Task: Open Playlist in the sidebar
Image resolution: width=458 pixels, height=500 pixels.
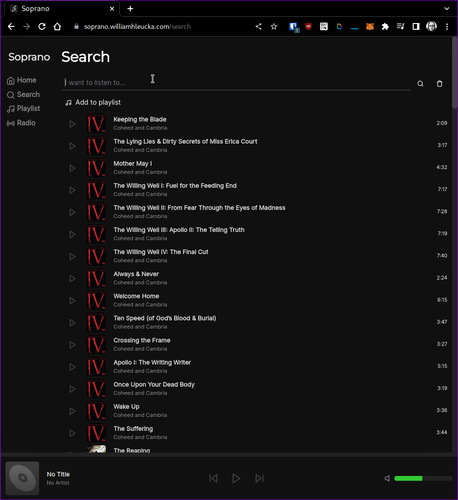Action: (x=23, y=109)
